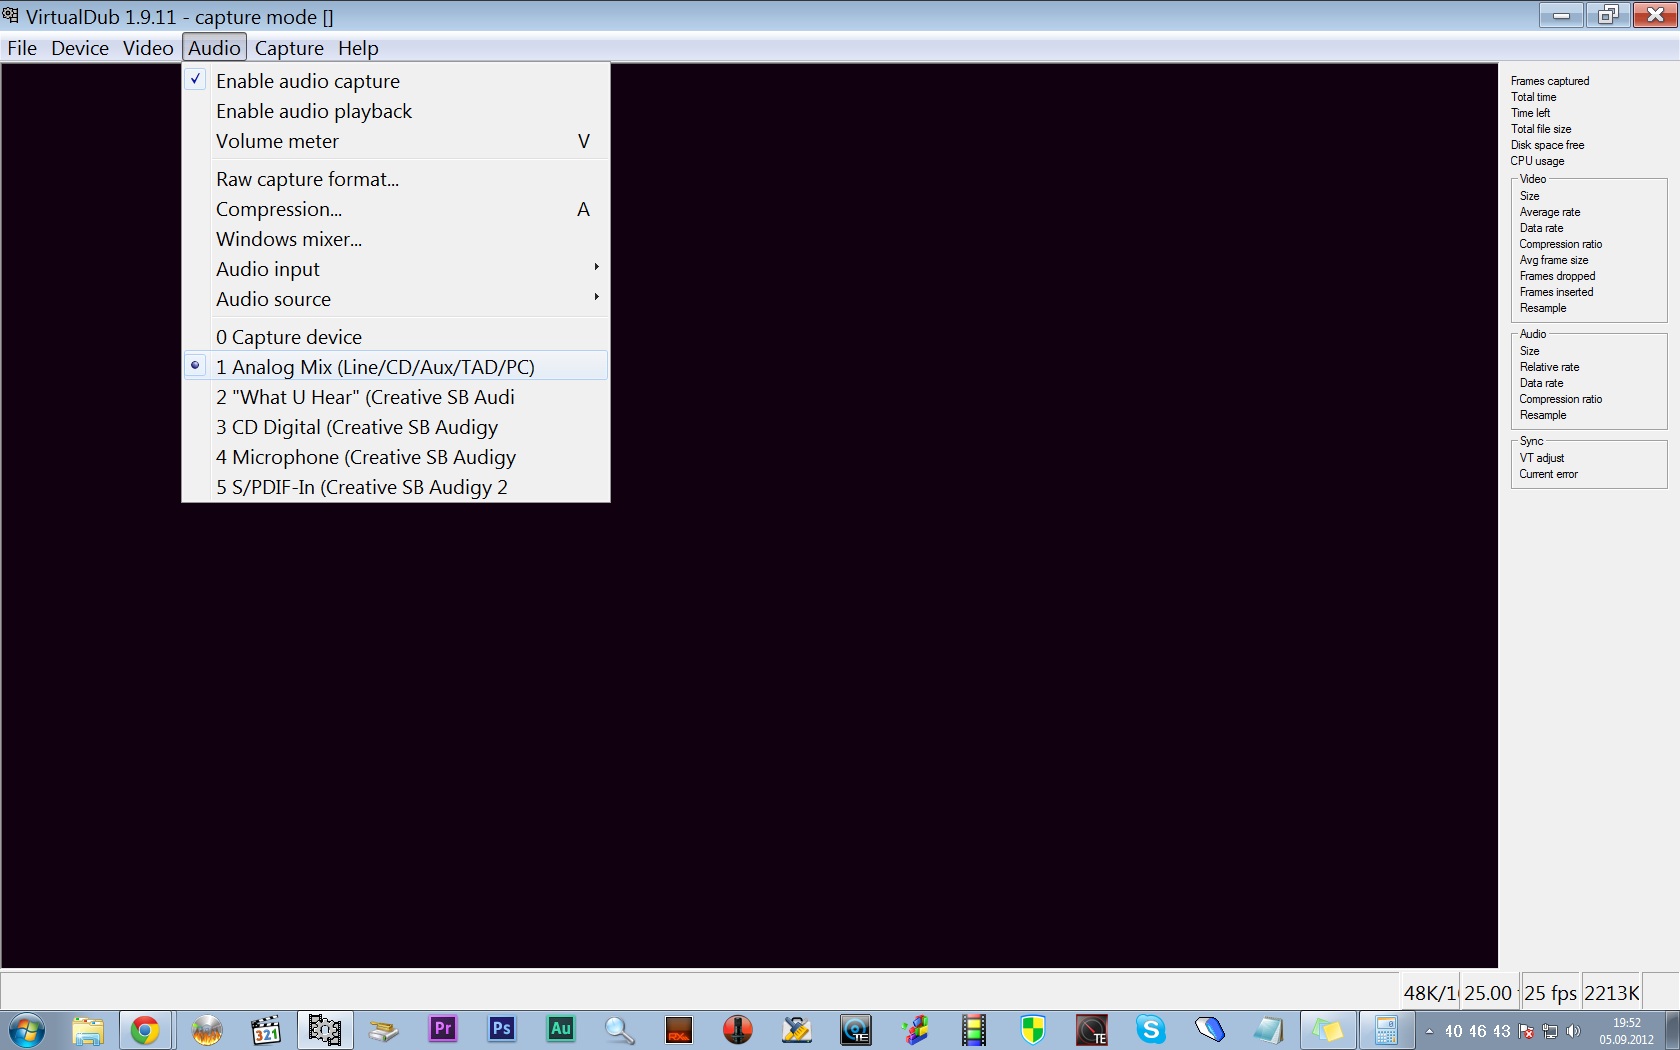
Task: Open the magnifying glass search app
Action: coord(620,1030)
